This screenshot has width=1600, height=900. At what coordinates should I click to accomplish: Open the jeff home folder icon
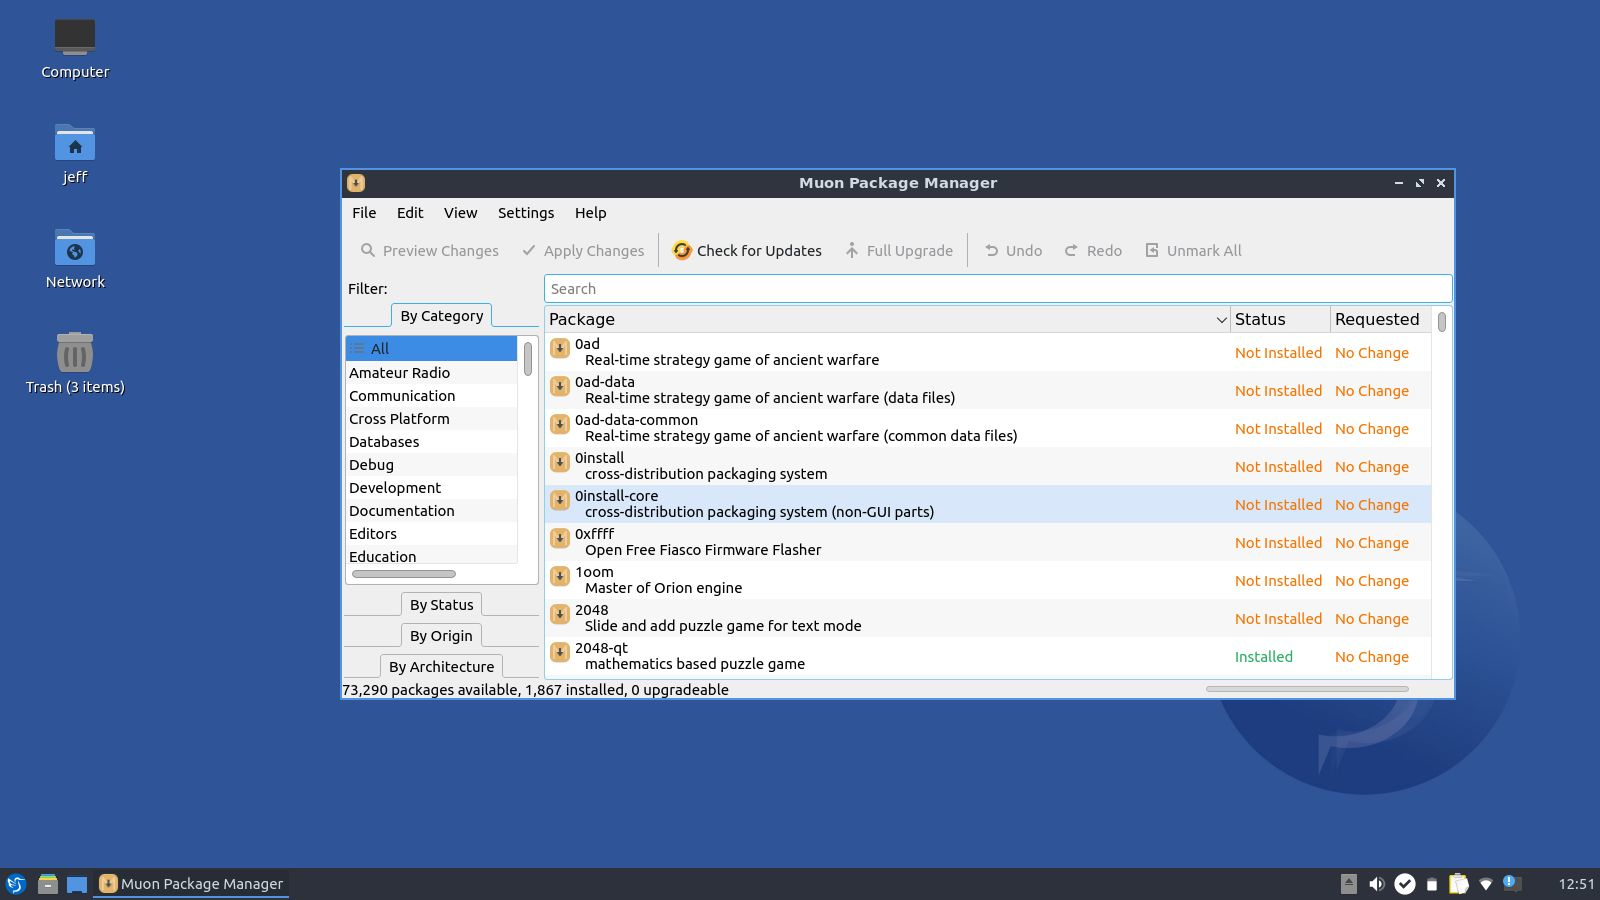(75, 143)
